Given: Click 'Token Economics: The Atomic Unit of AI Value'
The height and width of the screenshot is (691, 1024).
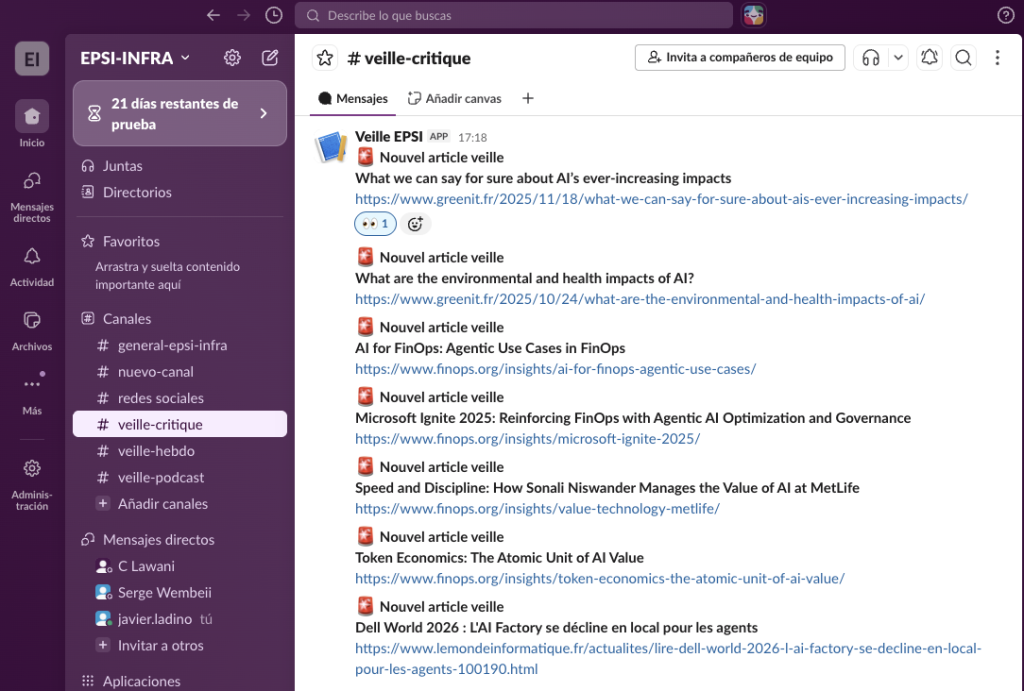Looking at the screenshot, I should click(x=500, y=558).
